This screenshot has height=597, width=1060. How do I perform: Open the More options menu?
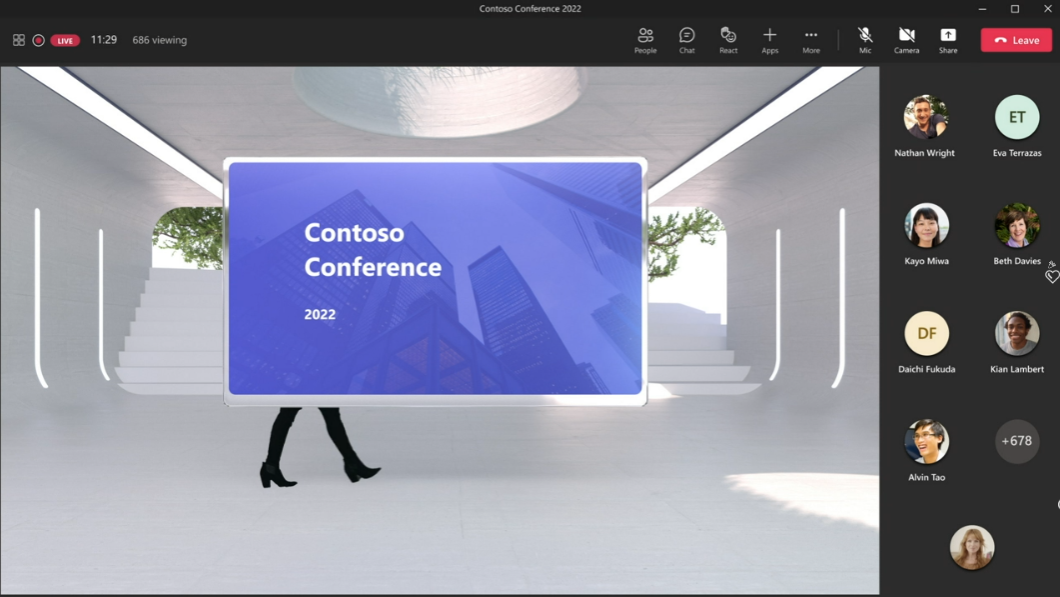pos(811,41)
